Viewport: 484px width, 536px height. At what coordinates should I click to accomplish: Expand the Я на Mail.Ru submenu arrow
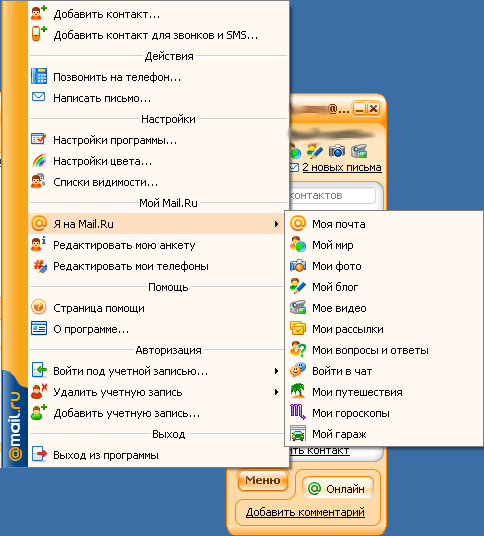[x=276, y=224]
